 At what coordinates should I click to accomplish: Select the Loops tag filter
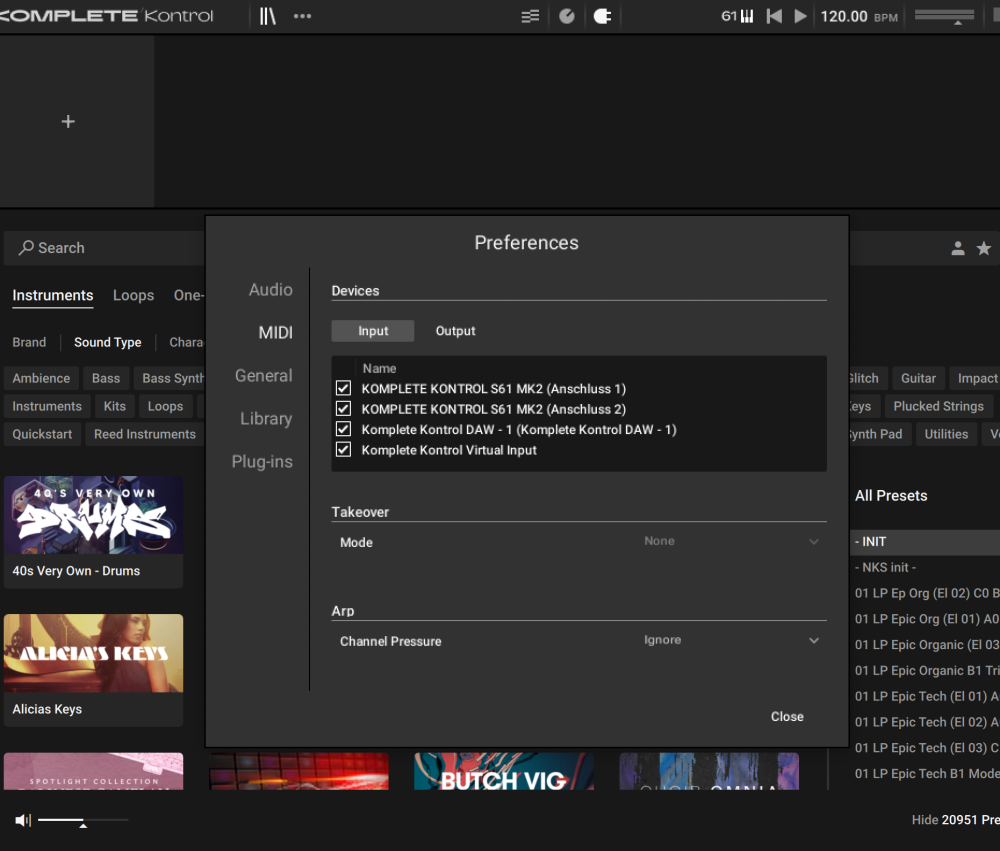165,406
